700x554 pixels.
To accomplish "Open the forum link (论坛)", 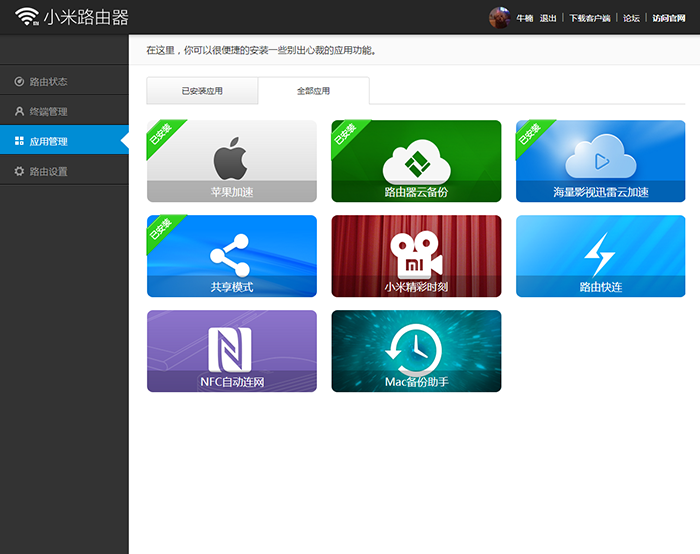I will click(631, 18).
